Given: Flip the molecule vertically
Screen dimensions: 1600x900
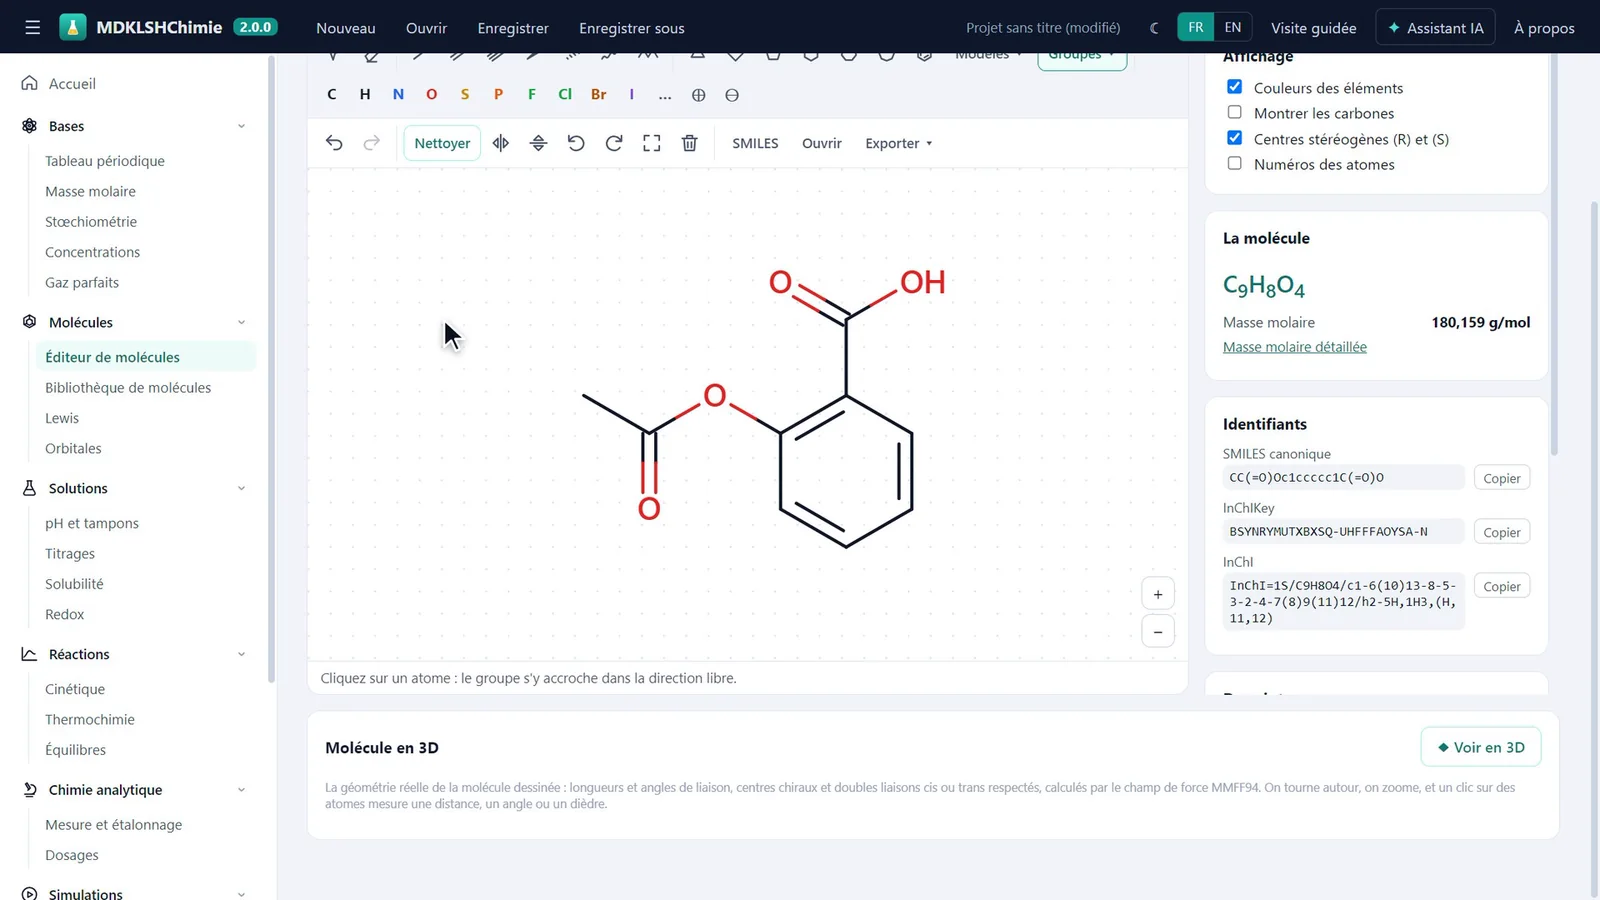Looking at the screenshot, I should (x=538, y=143).
